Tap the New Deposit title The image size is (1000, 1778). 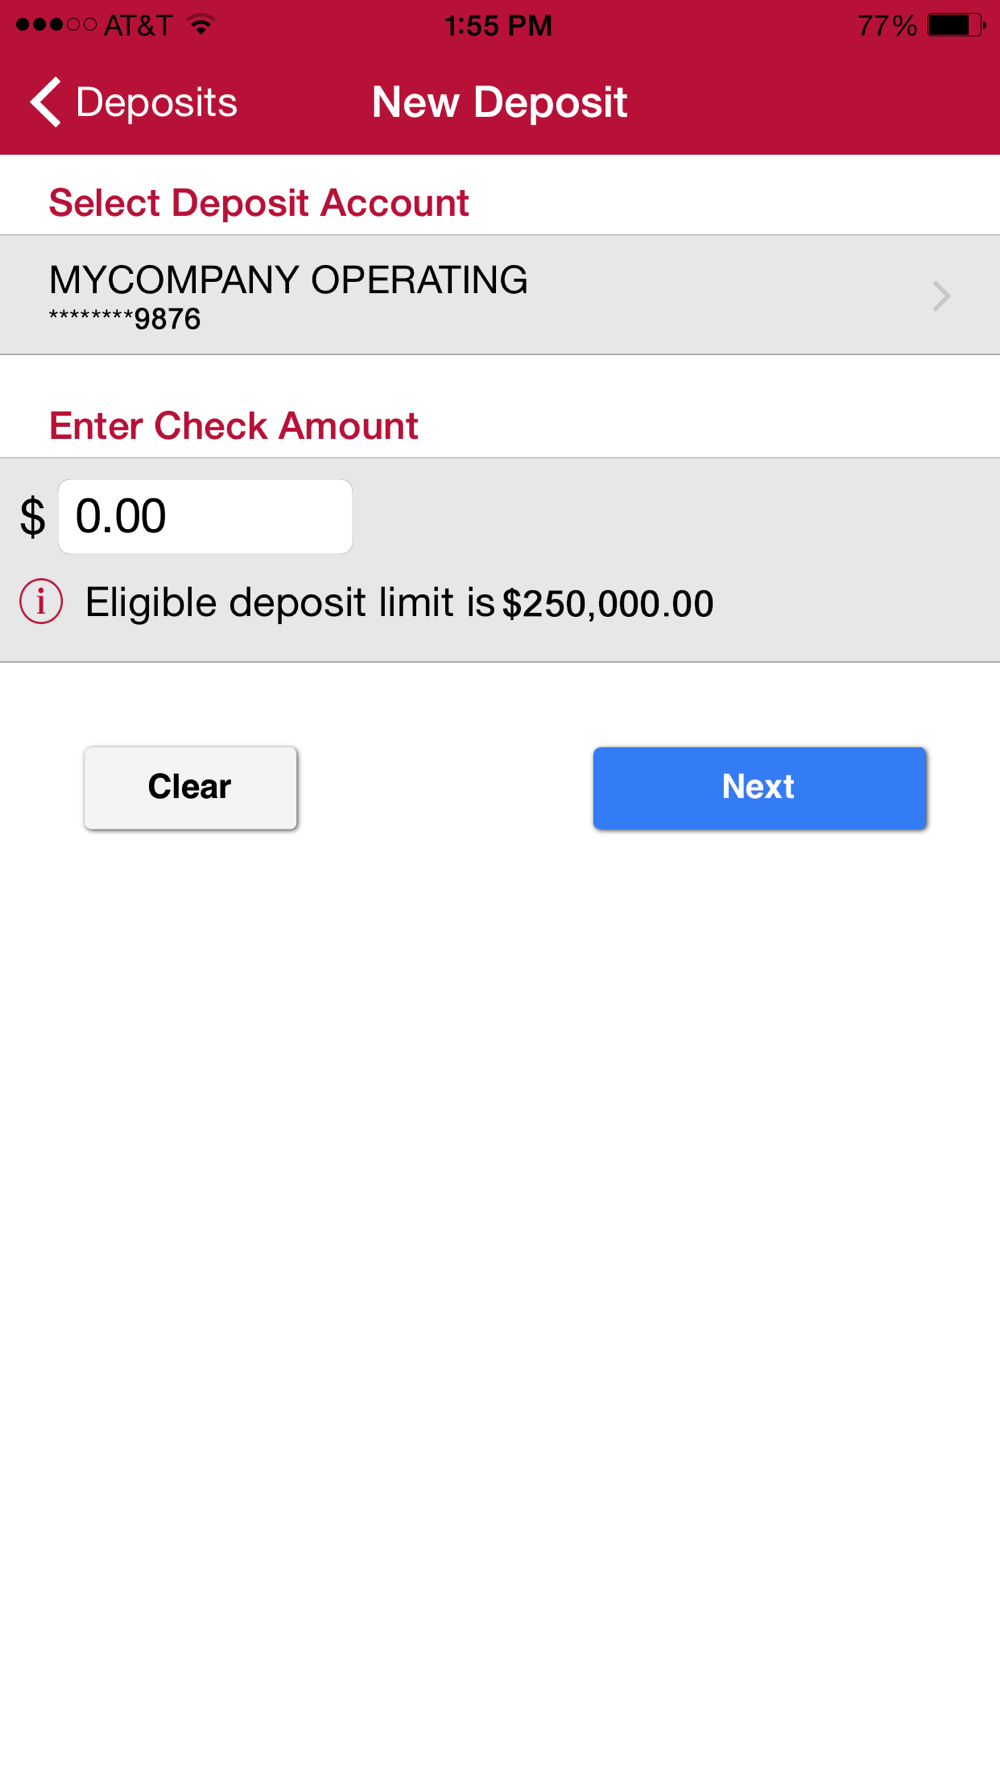[499, 102]
